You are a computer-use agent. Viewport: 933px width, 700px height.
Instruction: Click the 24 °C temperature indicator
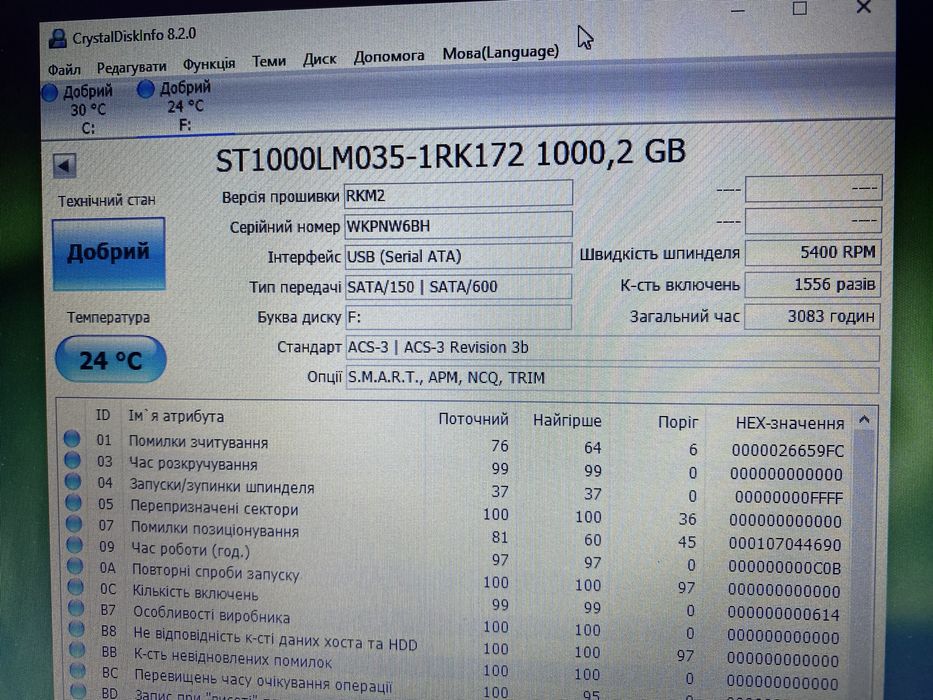(x=111, y=360)
